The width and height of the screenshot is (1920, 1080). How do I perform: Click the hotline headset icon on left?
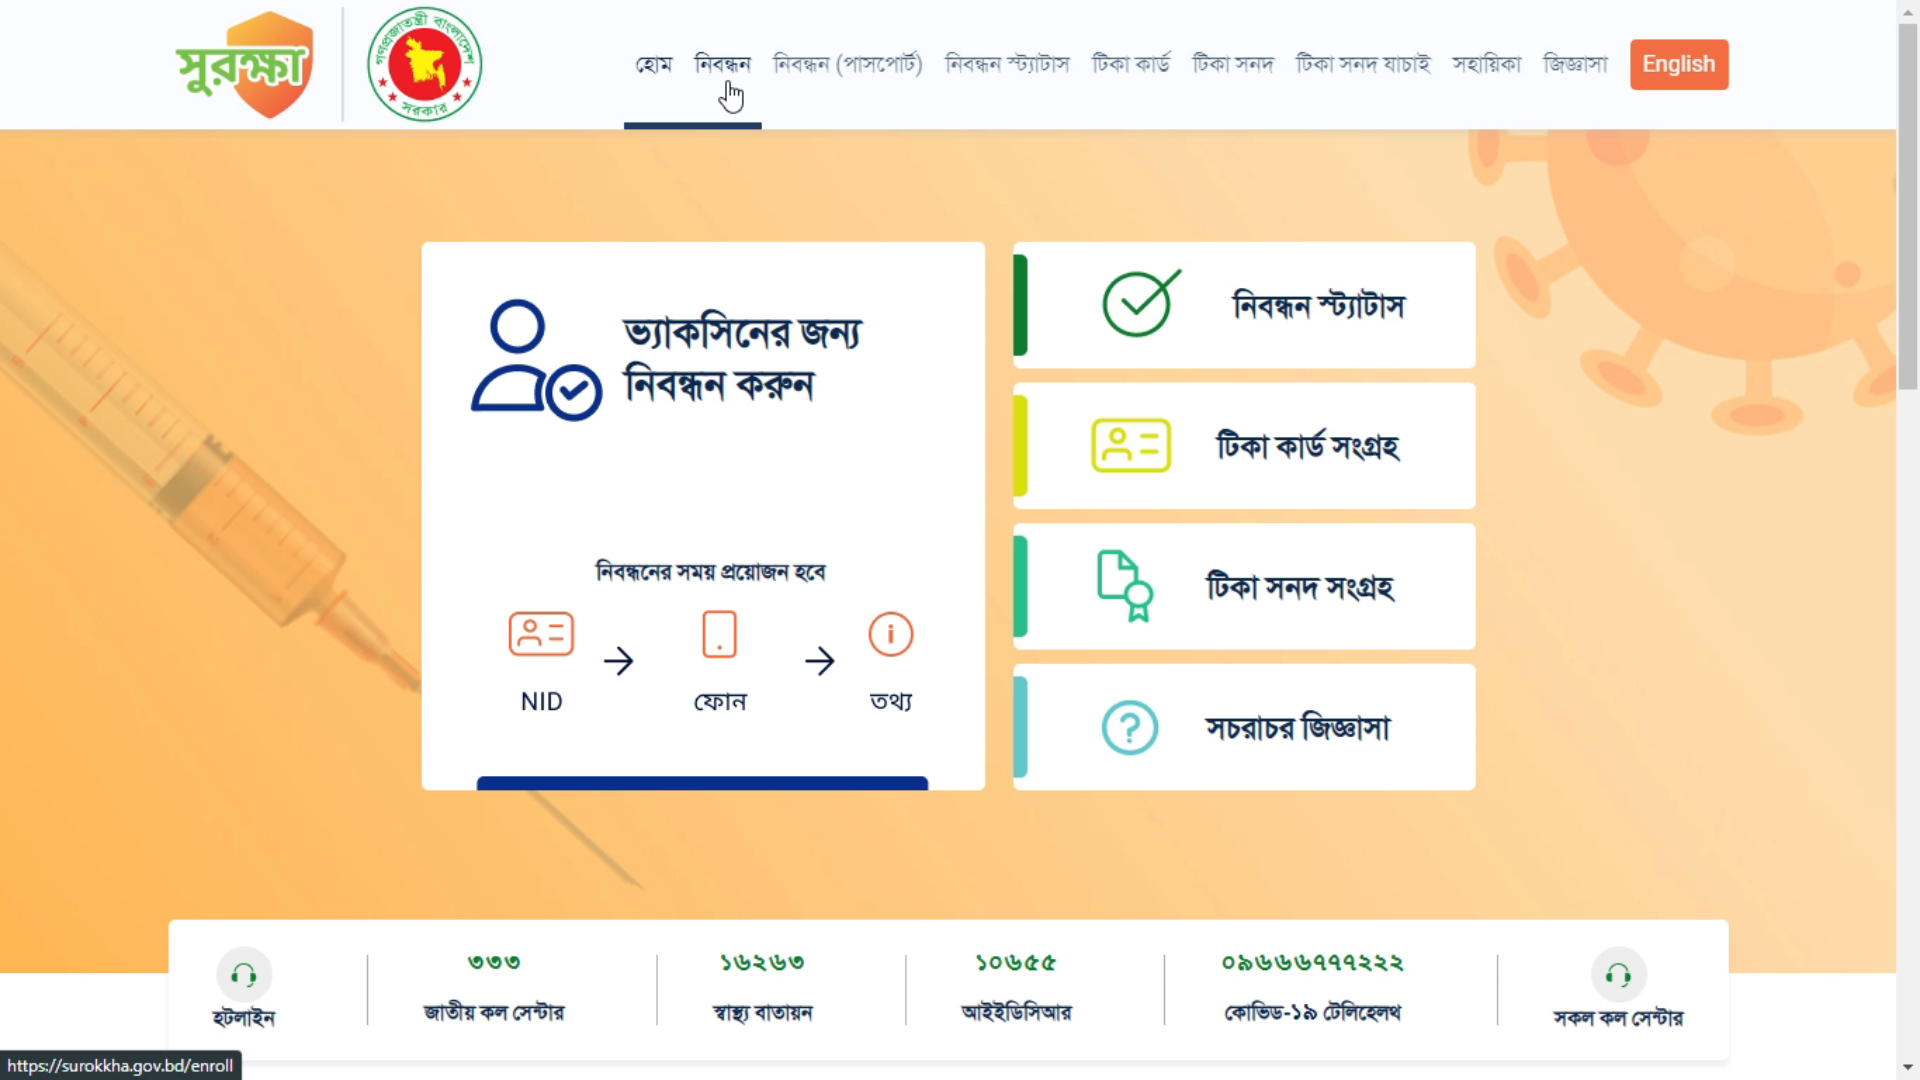(244, 974)
